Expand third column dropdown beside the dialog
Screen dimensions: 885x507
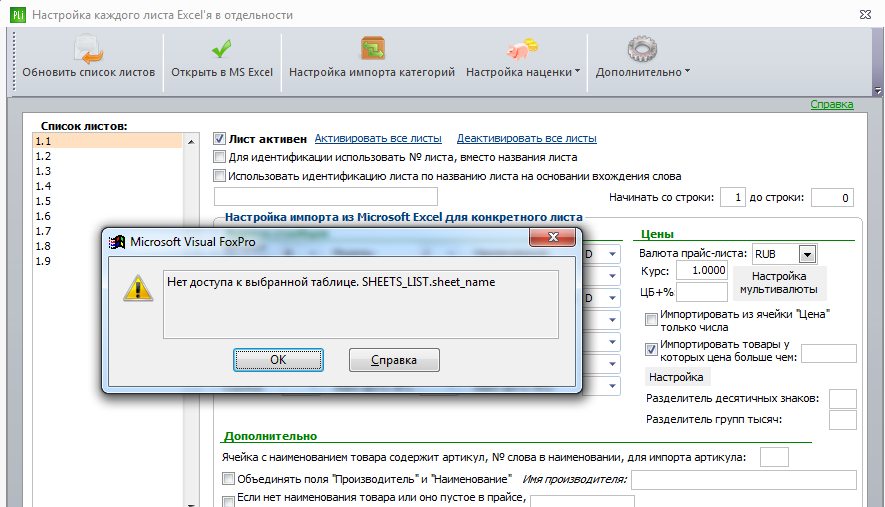(x=612, y=298)
